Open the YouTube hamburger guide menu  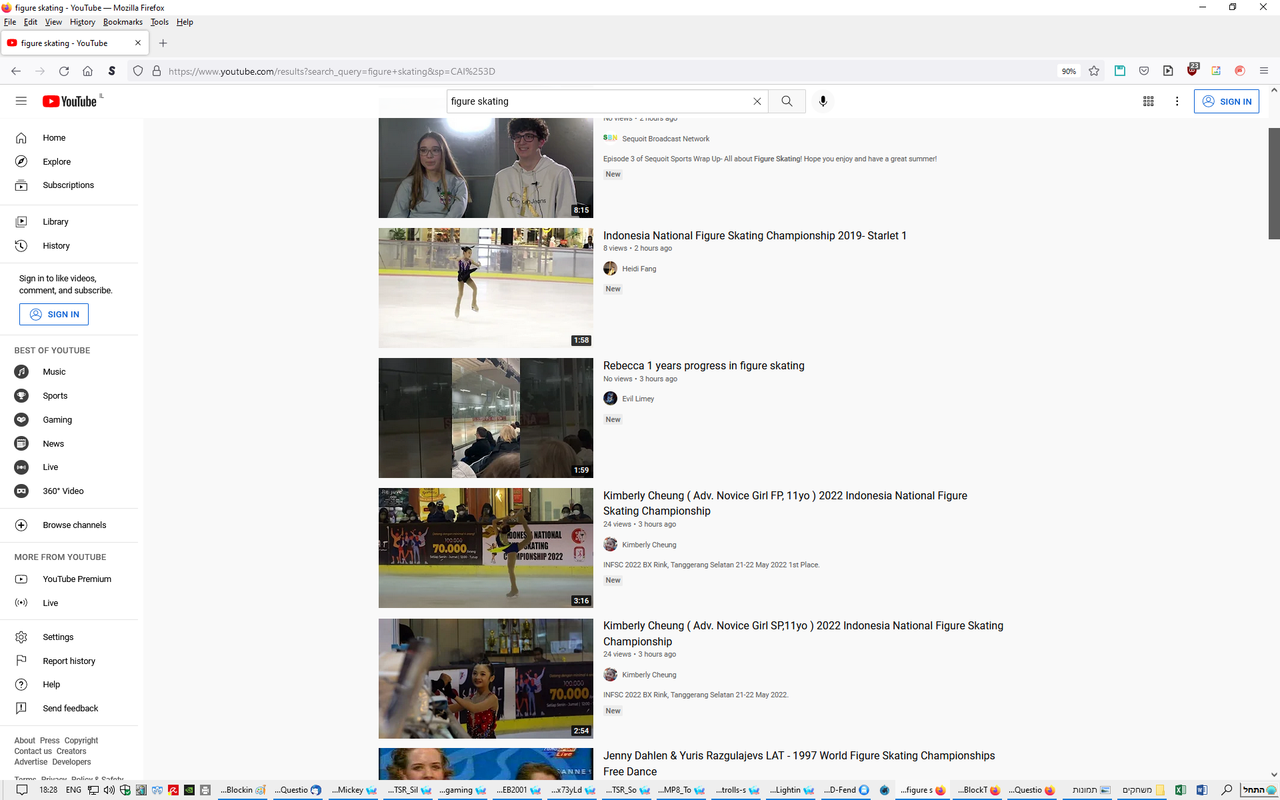tap(21, 101)
